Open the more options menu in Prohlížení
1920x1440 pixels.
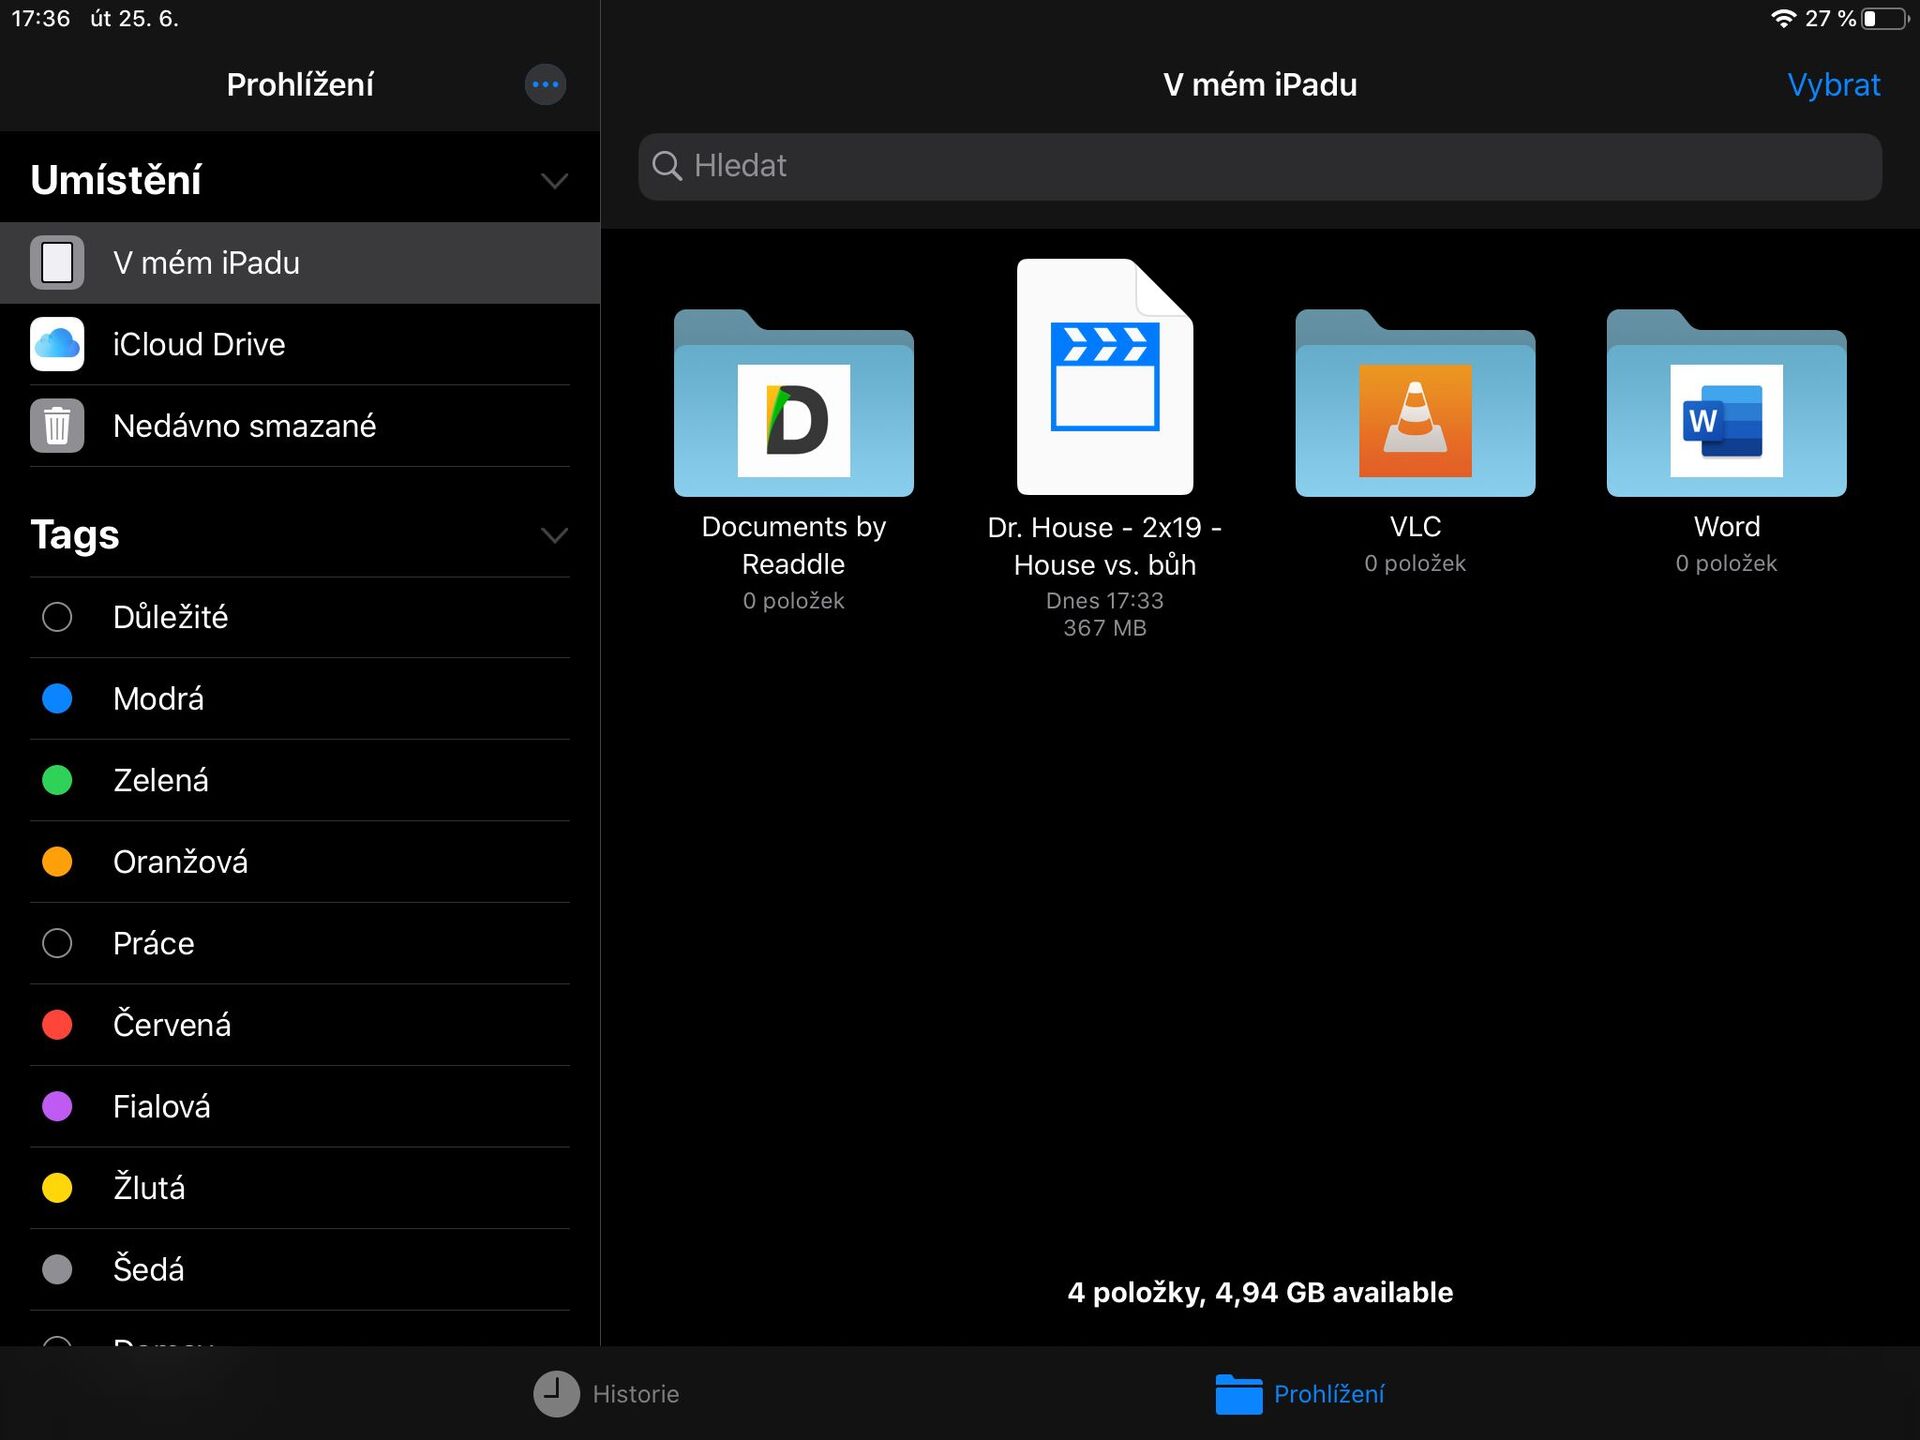tap(545, 84)
